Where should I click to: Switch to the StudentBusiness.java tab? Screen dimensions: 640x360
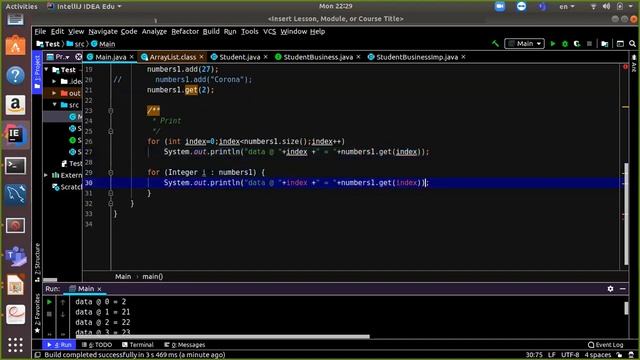coord(318,57)
